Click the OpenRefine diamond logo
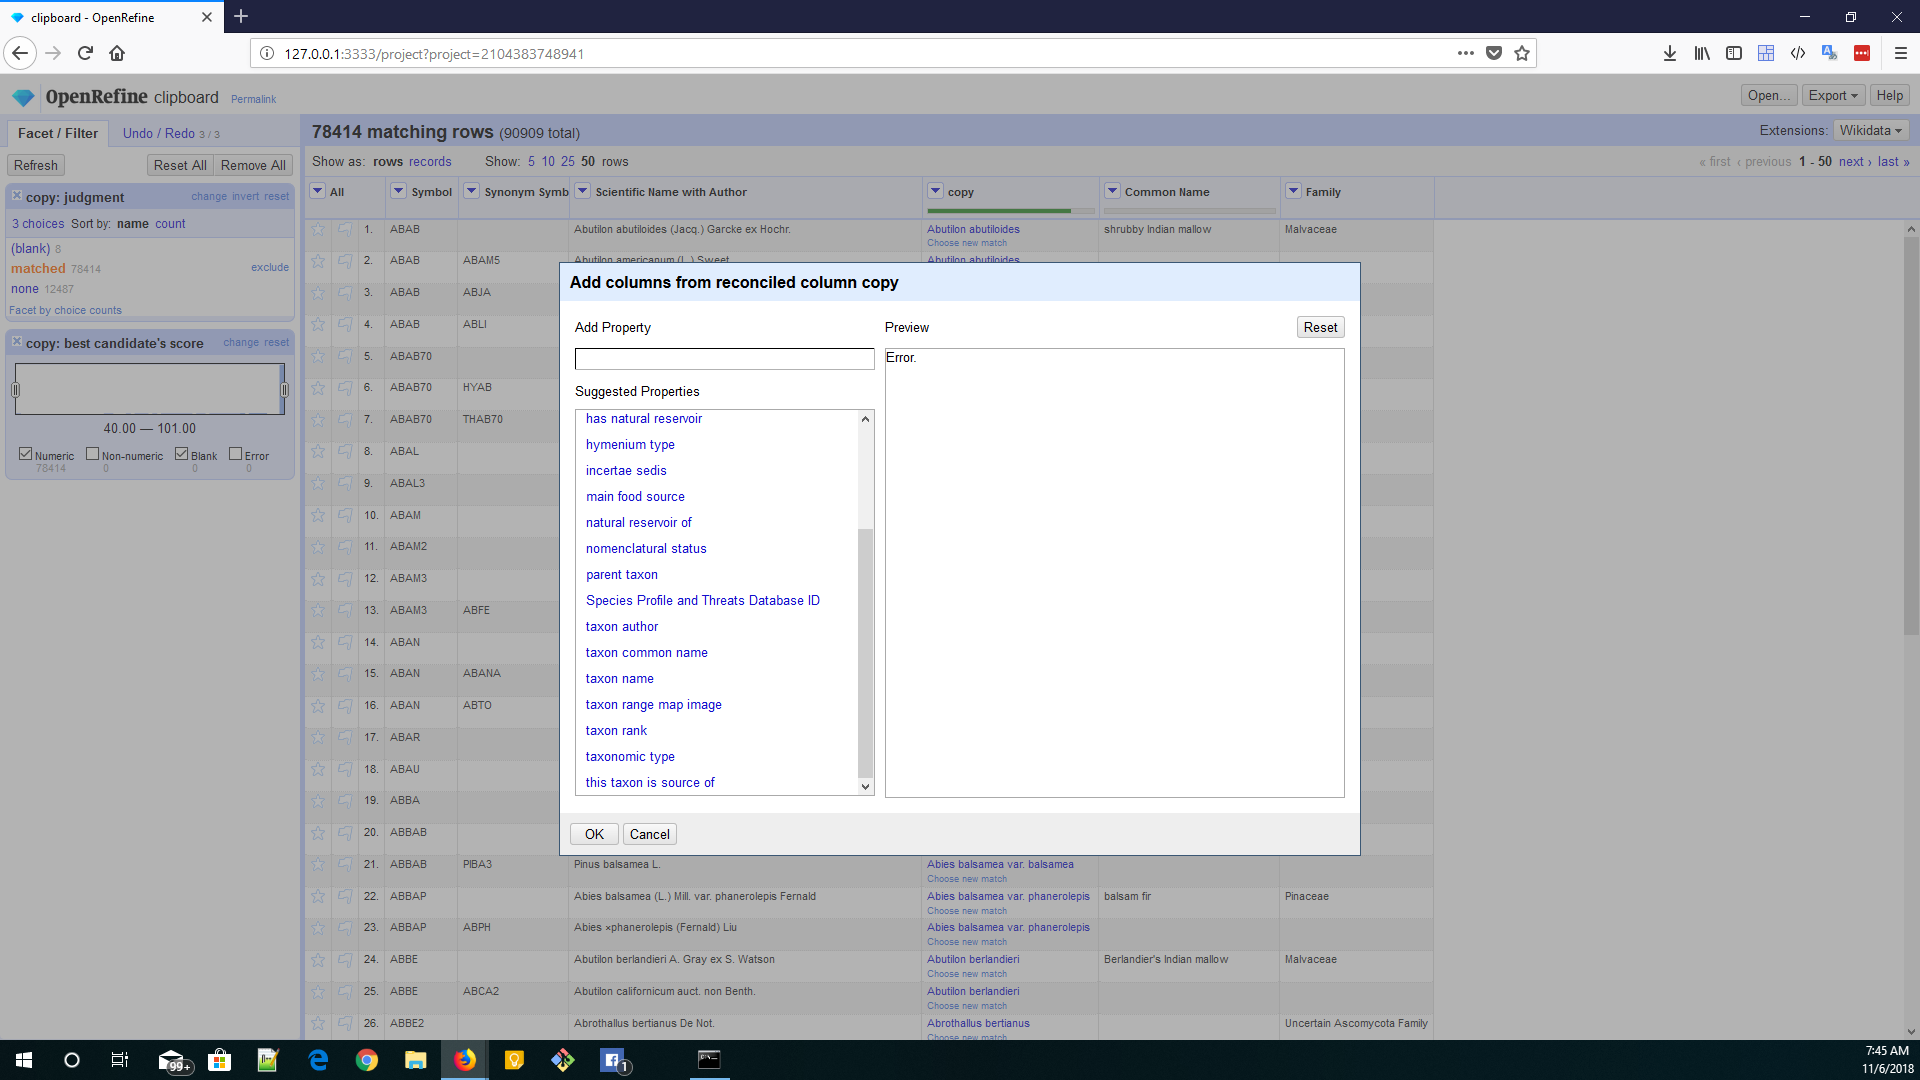This screenshot has height=1080, width=1920. (x=23, y=97)
